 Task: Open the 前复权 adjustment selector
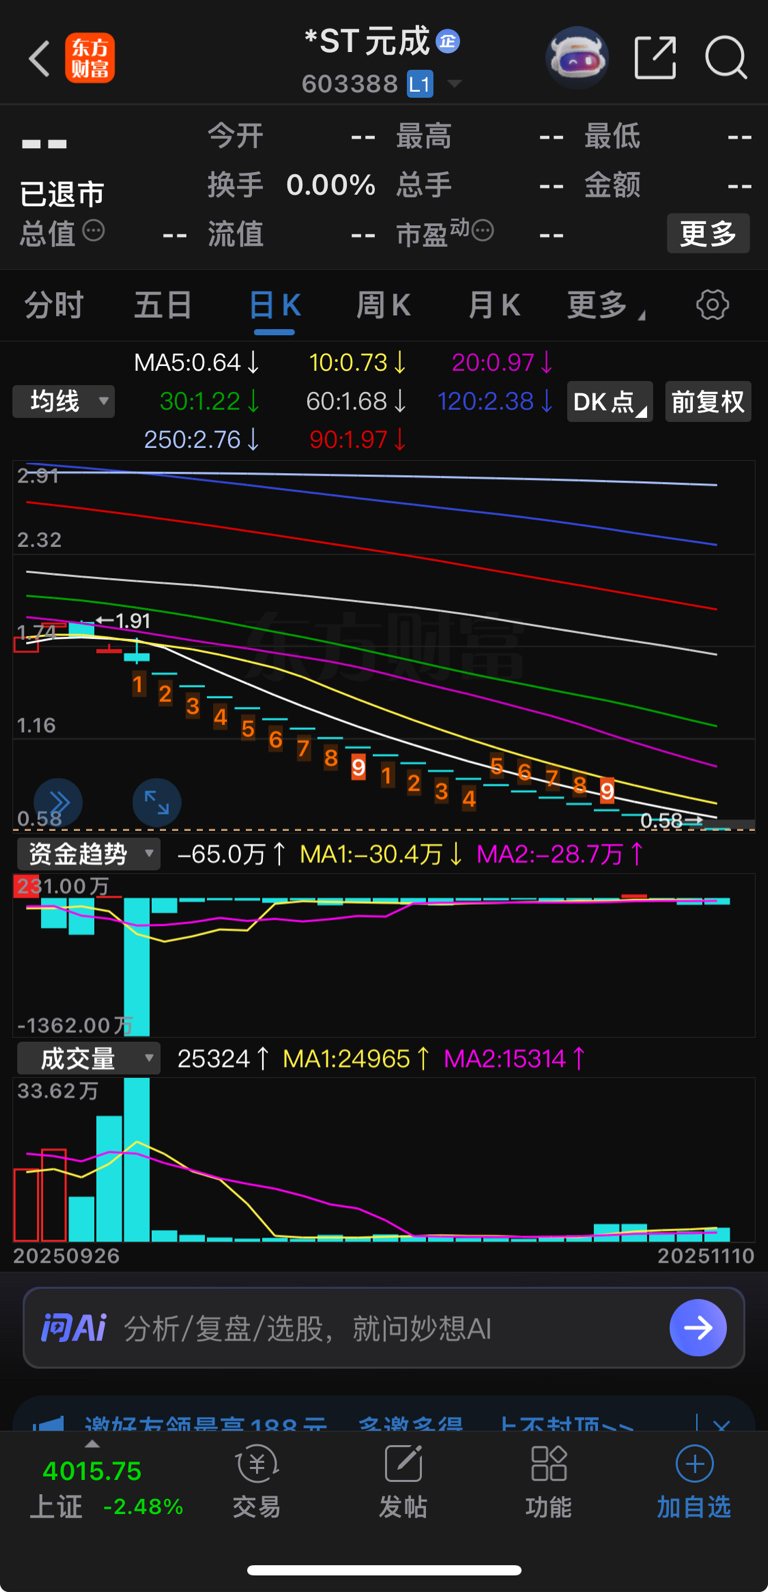(x=708, y=402)
